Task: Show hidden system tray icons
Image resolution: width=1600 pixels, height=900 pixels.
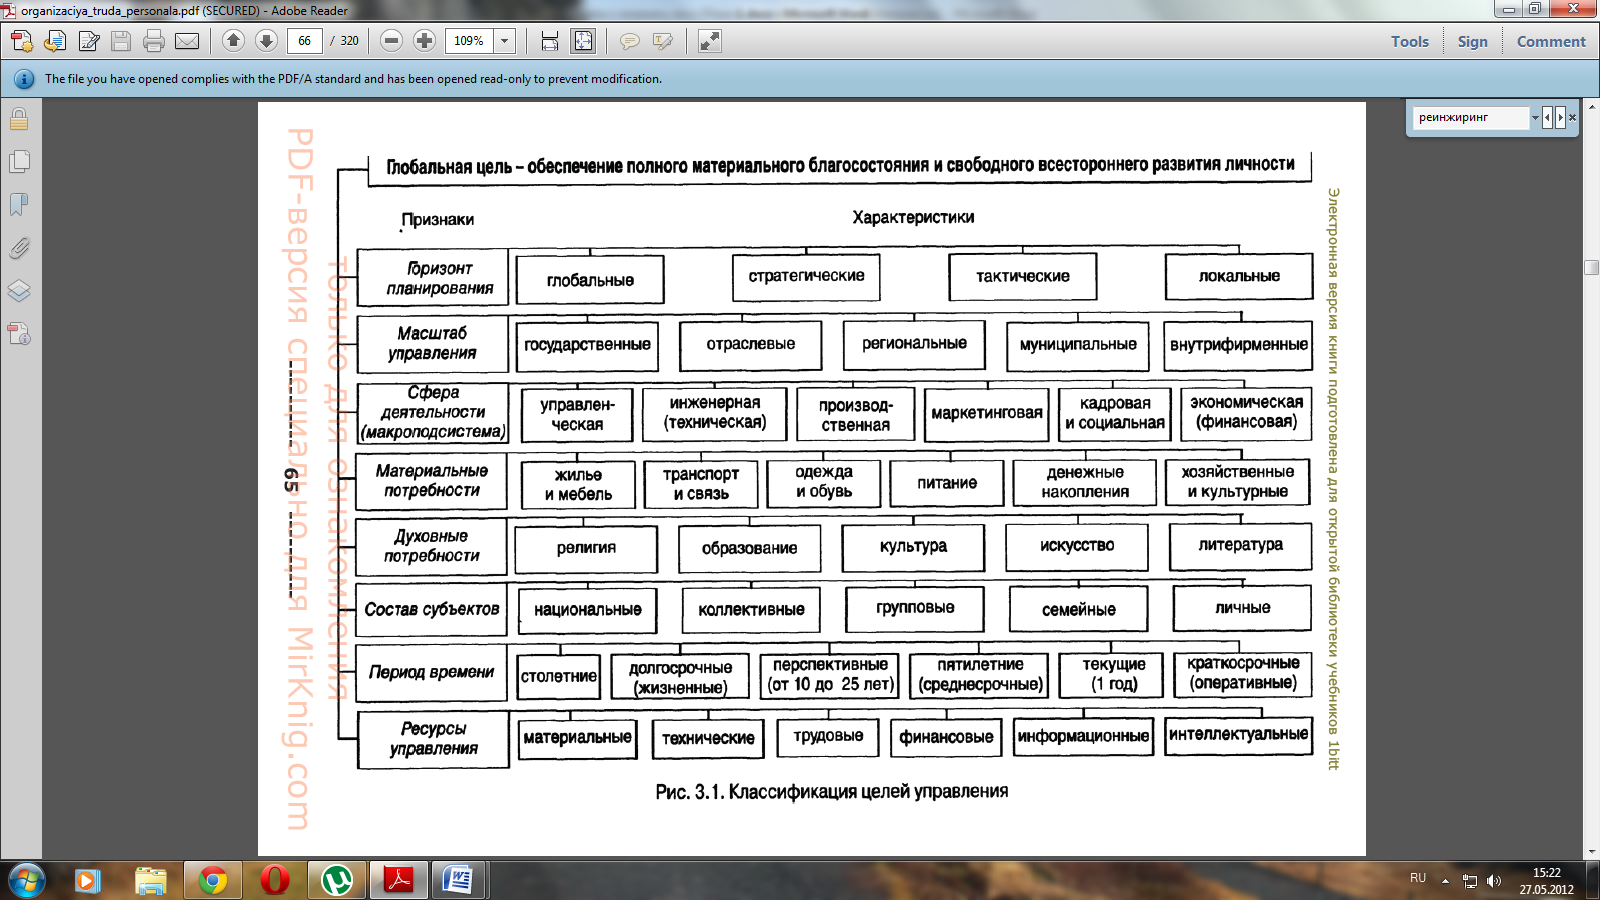Action: click(1445, 881)
